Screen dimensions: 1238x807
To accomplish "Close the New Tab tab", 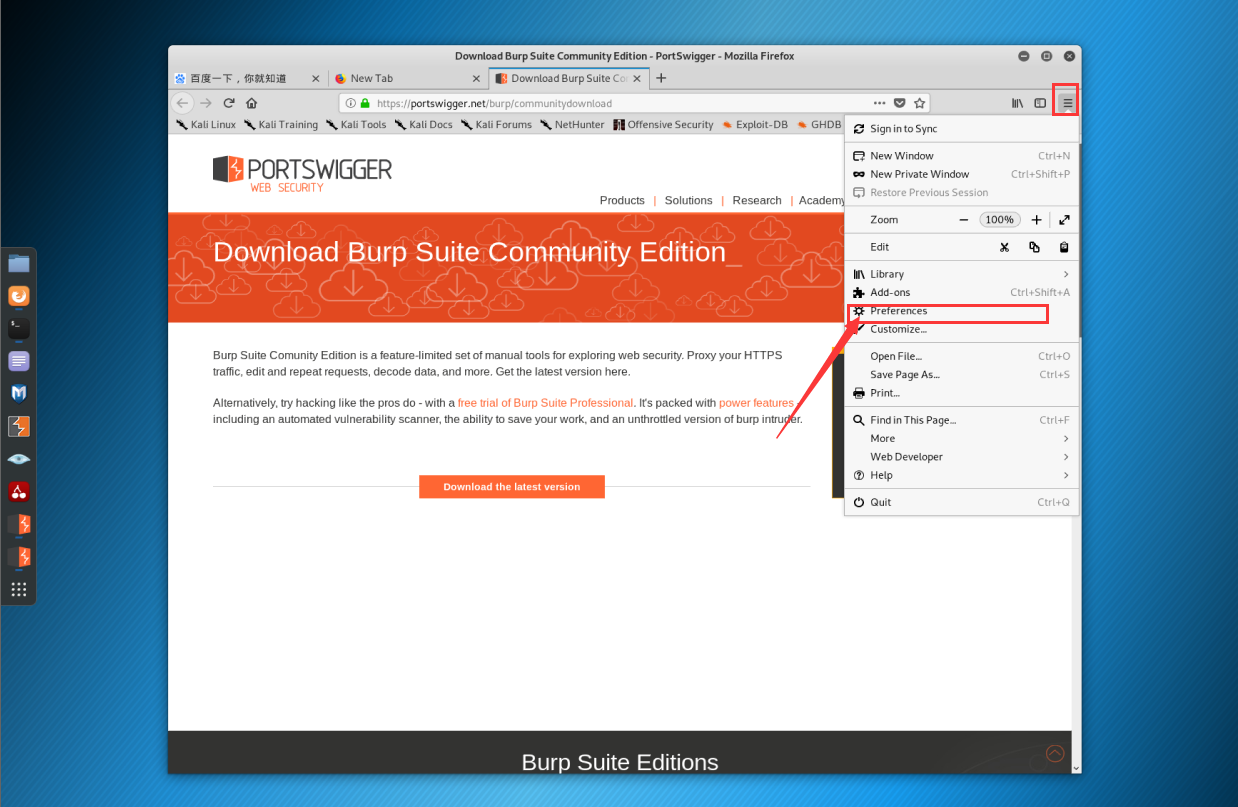I will (476, 78).
